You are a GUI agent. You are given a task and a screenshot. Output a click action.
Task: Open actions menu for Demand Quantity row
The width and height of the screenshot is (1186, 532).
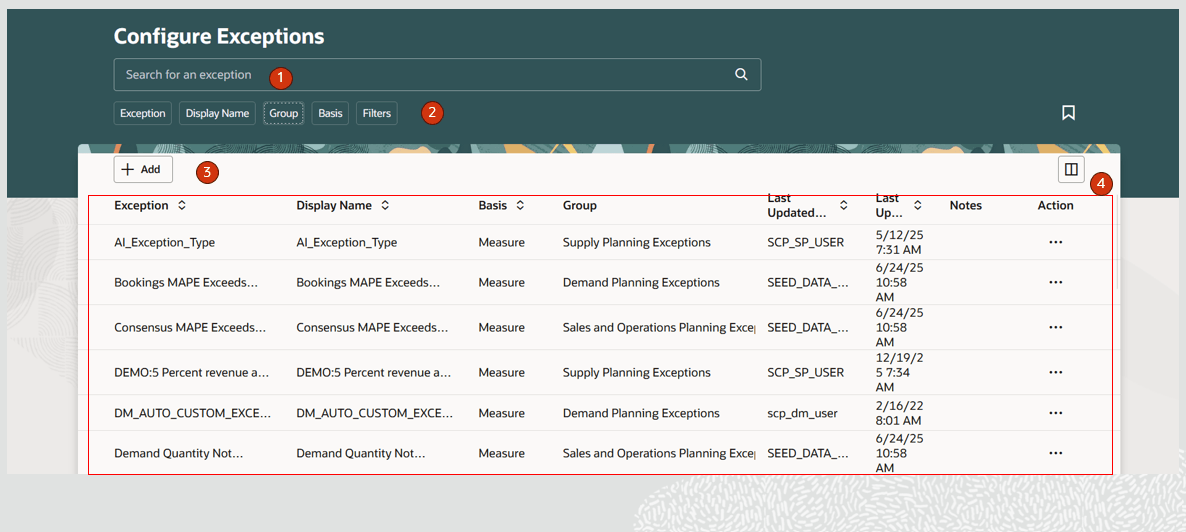coord(1055,453)
